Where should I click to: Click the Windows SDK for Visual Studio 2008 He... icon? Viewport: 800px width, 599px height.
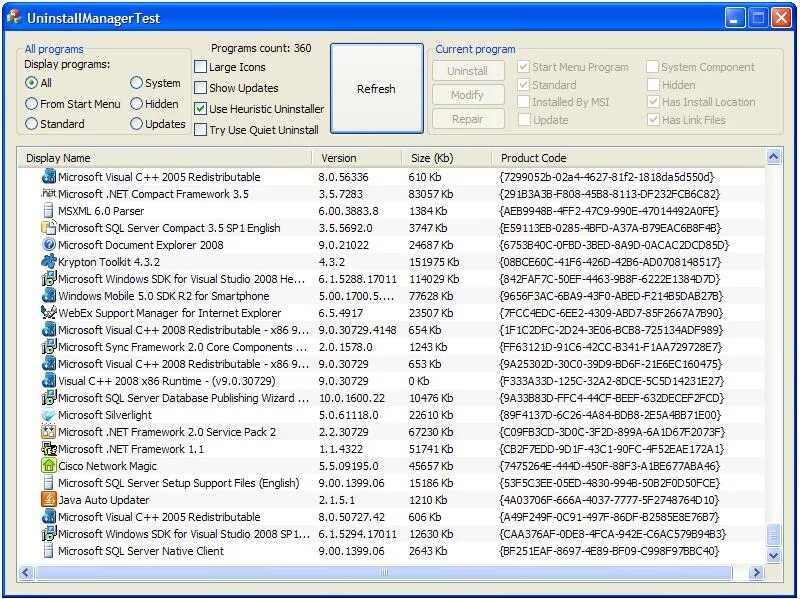(x=48, y=279)
